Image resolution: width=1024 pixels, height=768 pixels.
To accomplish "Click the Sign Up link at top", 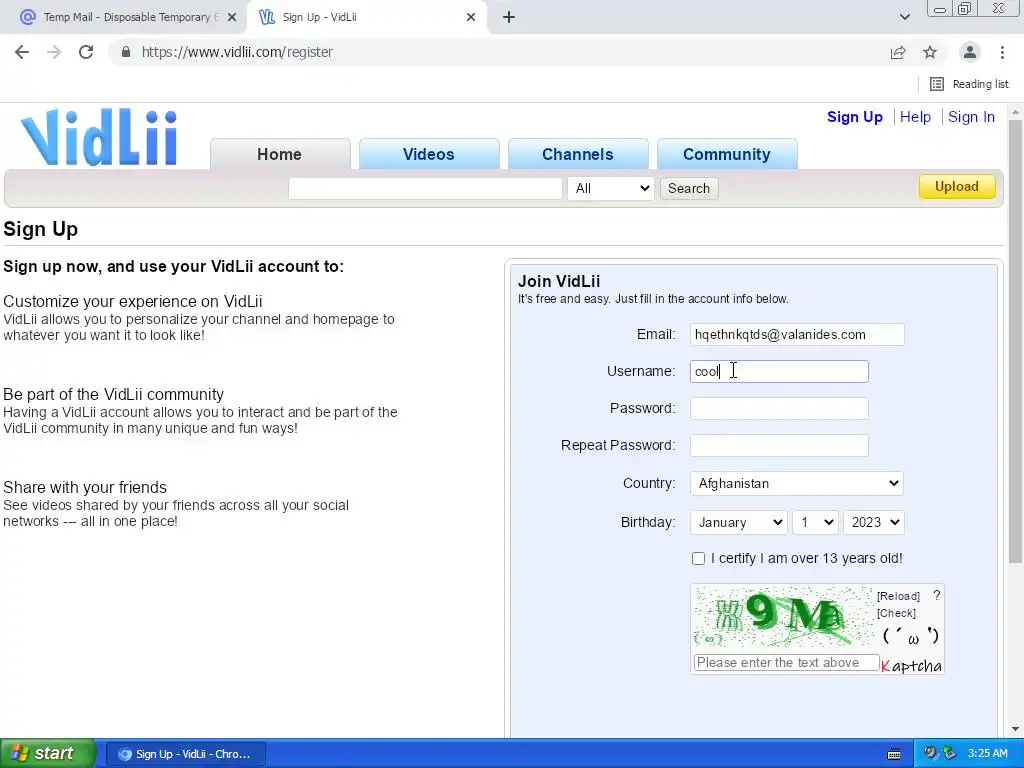I will point(854,117).
